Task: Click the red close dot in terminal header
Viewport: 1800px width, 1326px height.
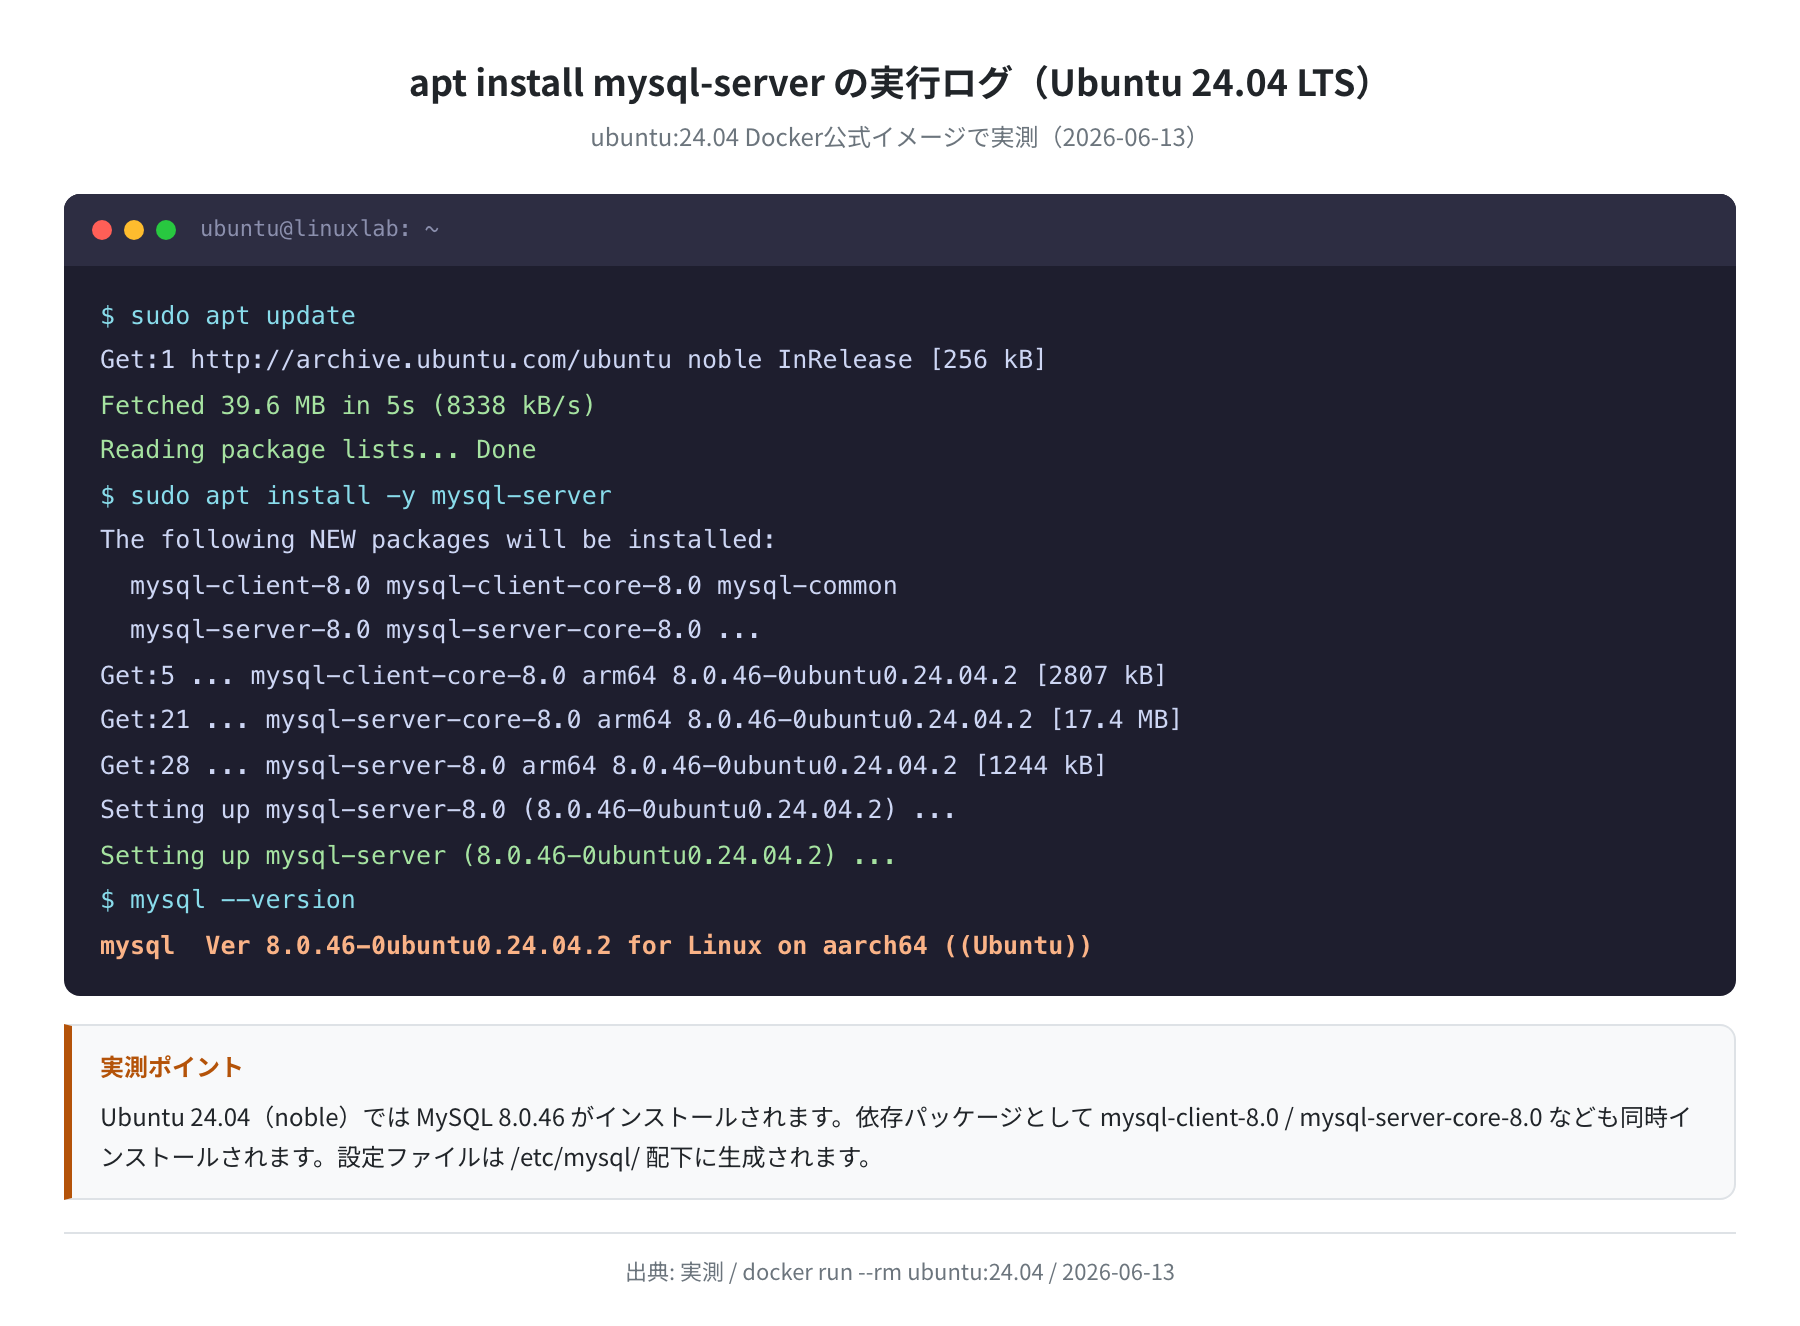Action: 102,230
